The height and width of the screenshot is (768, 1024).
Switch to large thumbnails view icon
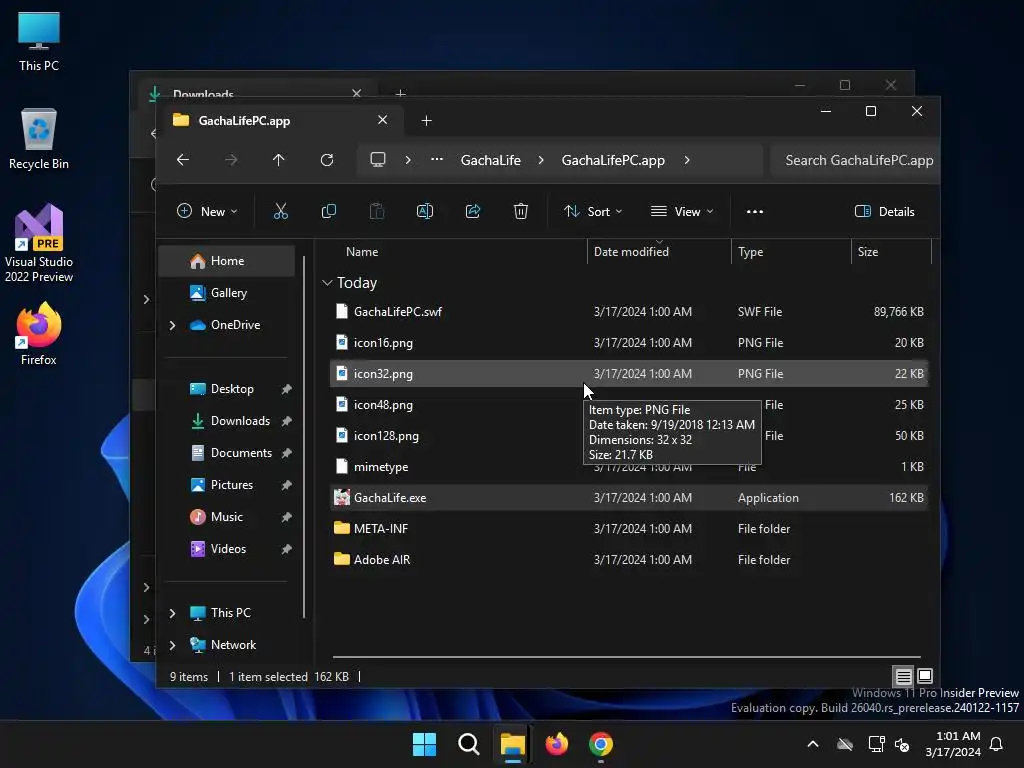point(925,676)
